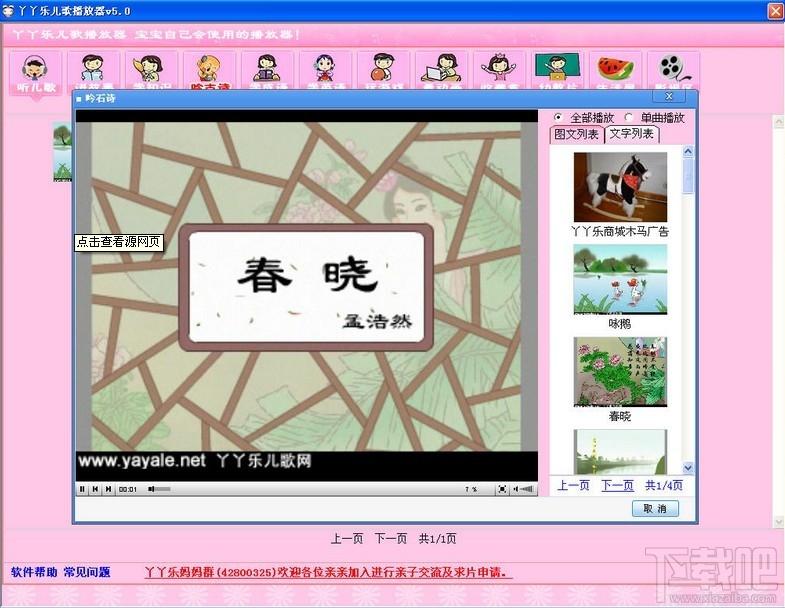Click the 取消 cancel button
The width and height of the screenshot is (785, 608).
tap(655, 508)
